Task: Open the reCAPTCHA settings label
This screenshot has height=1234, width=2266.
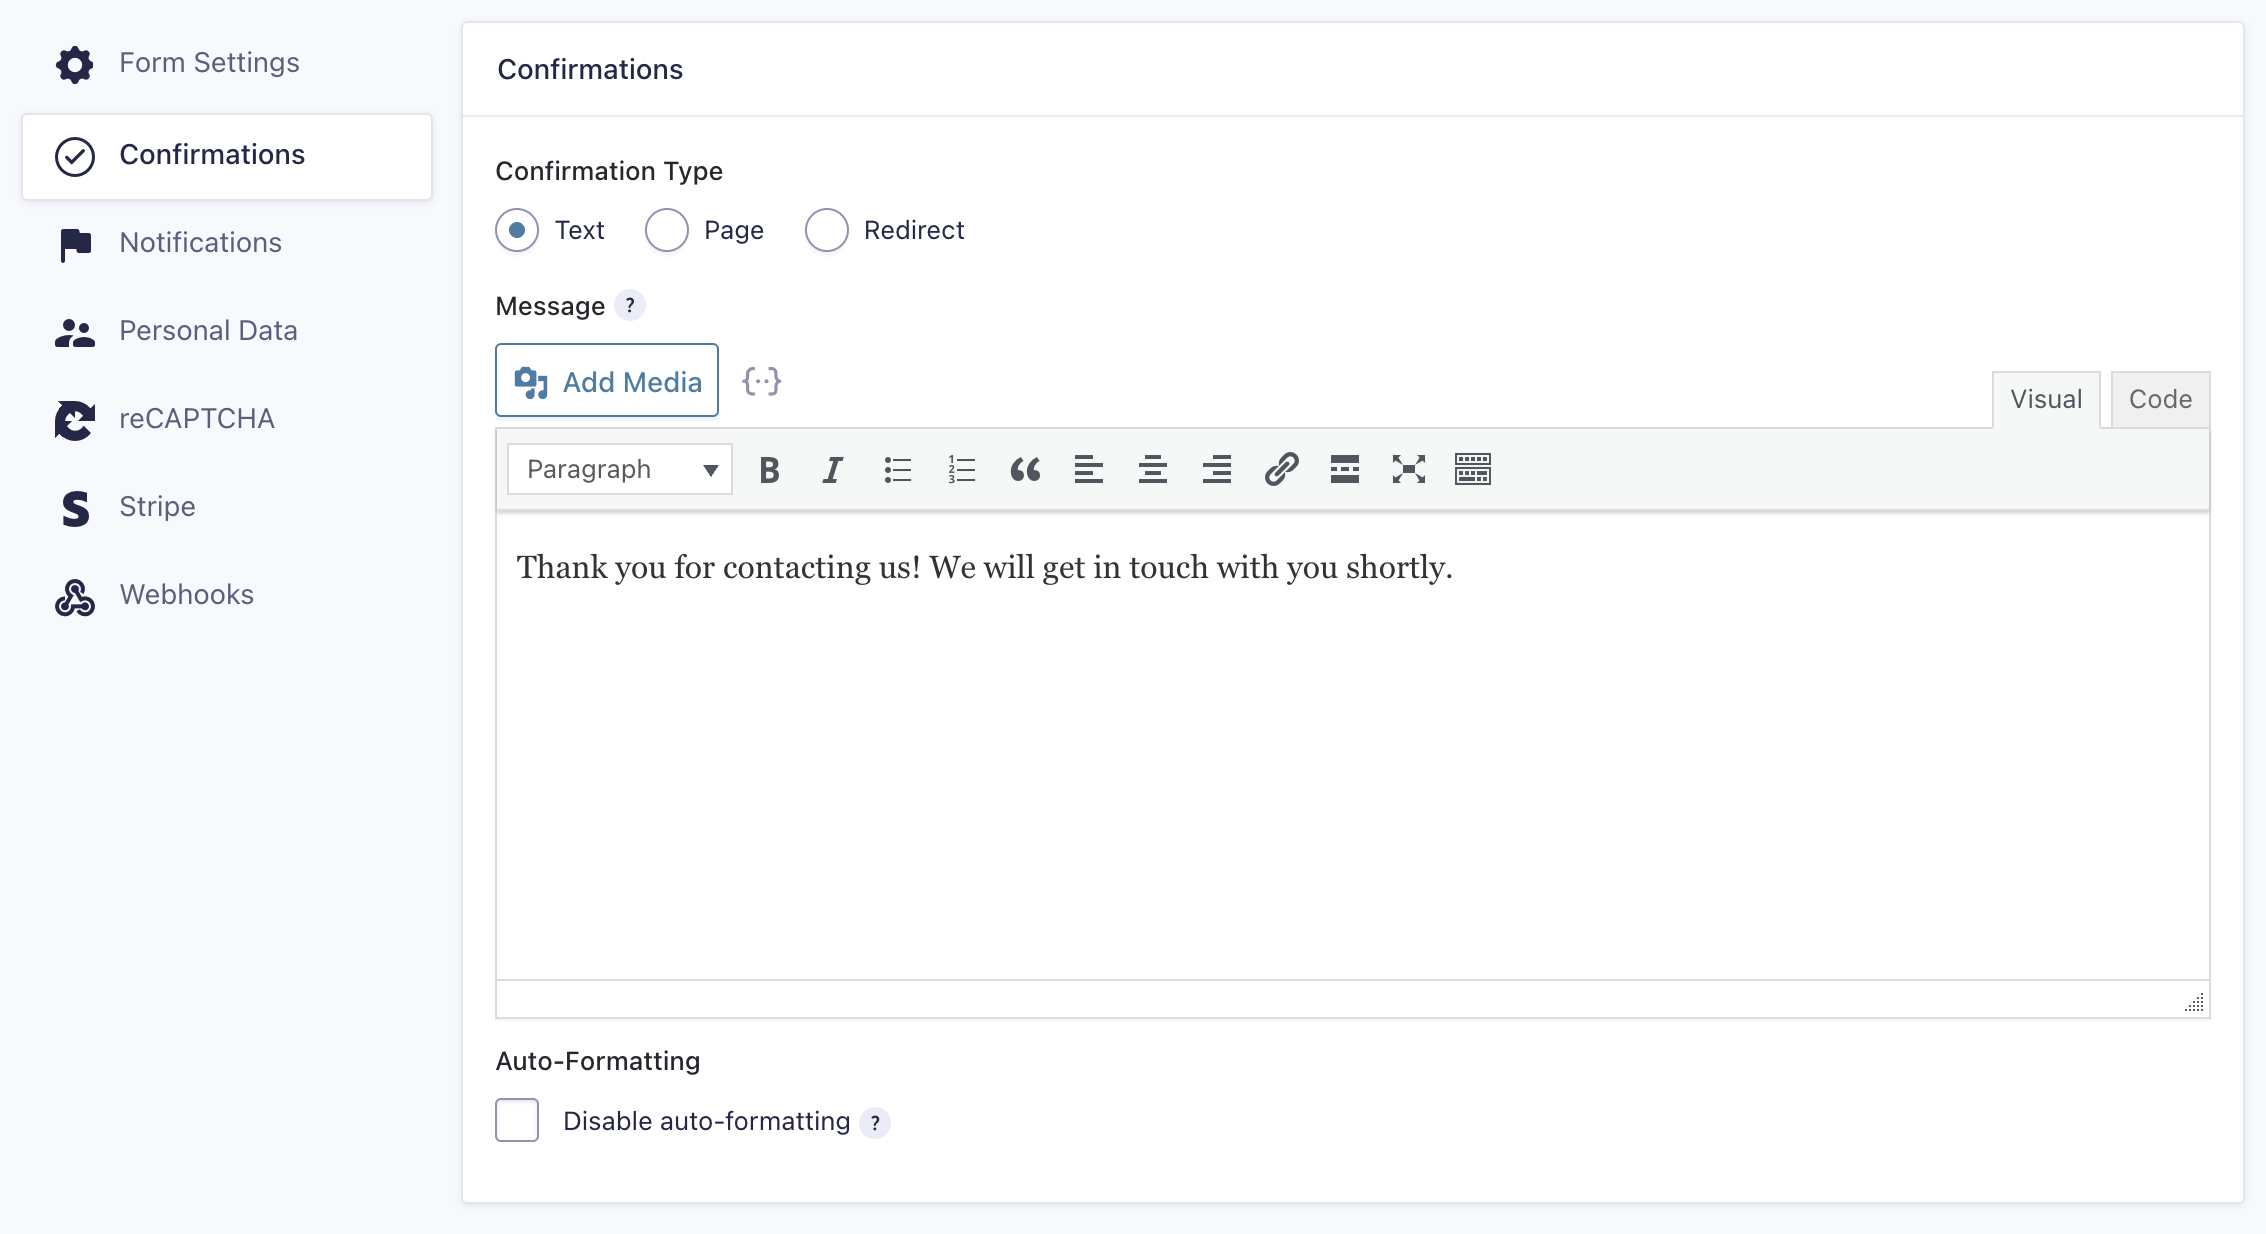Action: 197,418
